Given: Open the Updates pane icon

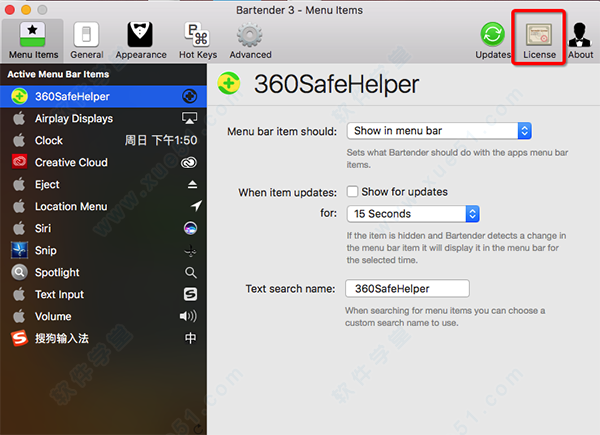Looking at the screenshot, I should [x=492, y=39].
